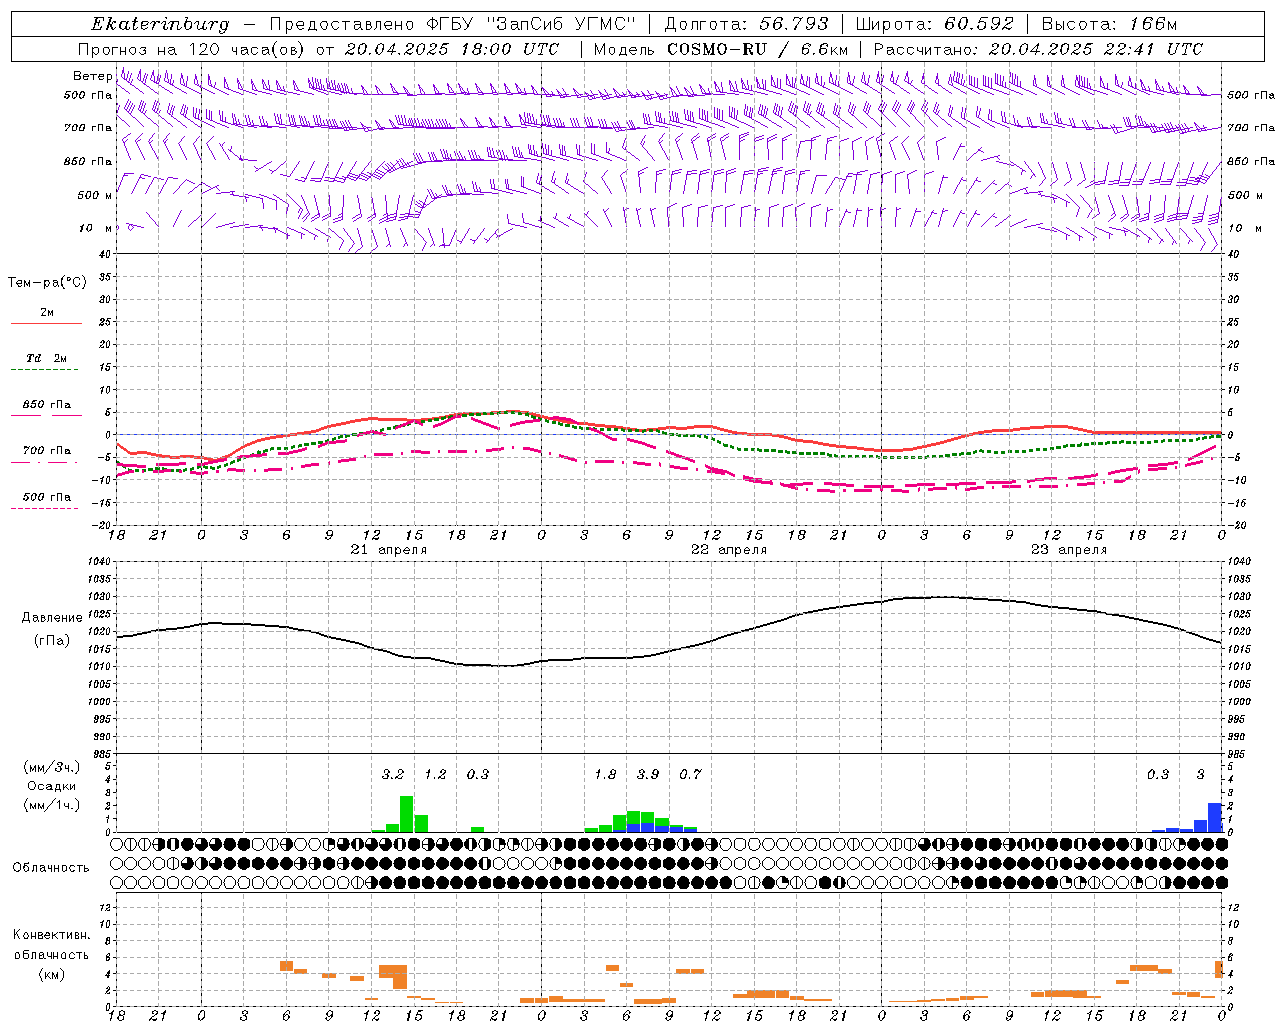Click the Долгота: 56.793 value

746,24
